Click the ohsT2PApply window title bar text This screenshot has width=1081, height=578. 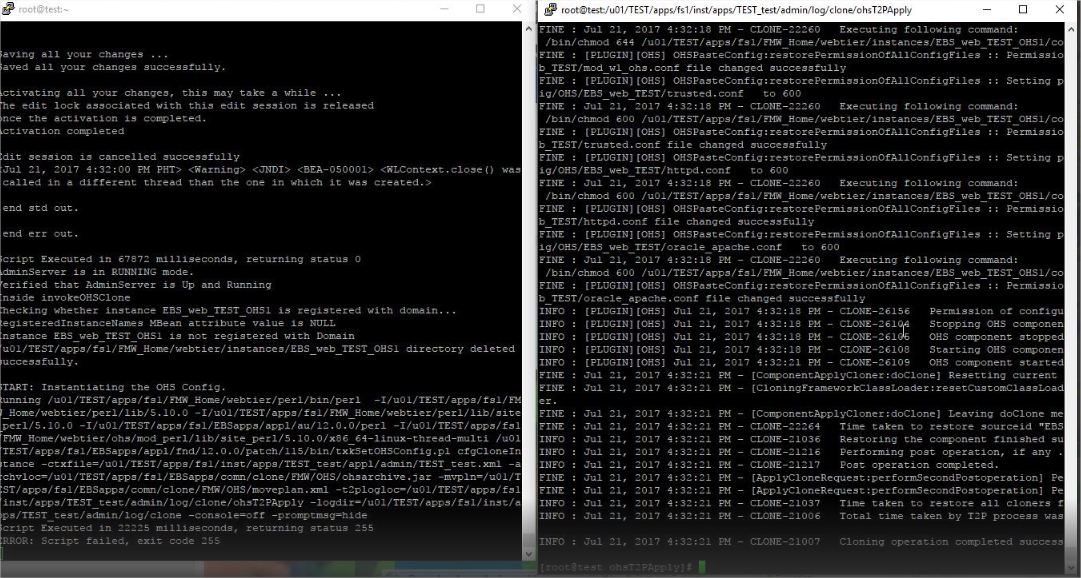point(750,9)
